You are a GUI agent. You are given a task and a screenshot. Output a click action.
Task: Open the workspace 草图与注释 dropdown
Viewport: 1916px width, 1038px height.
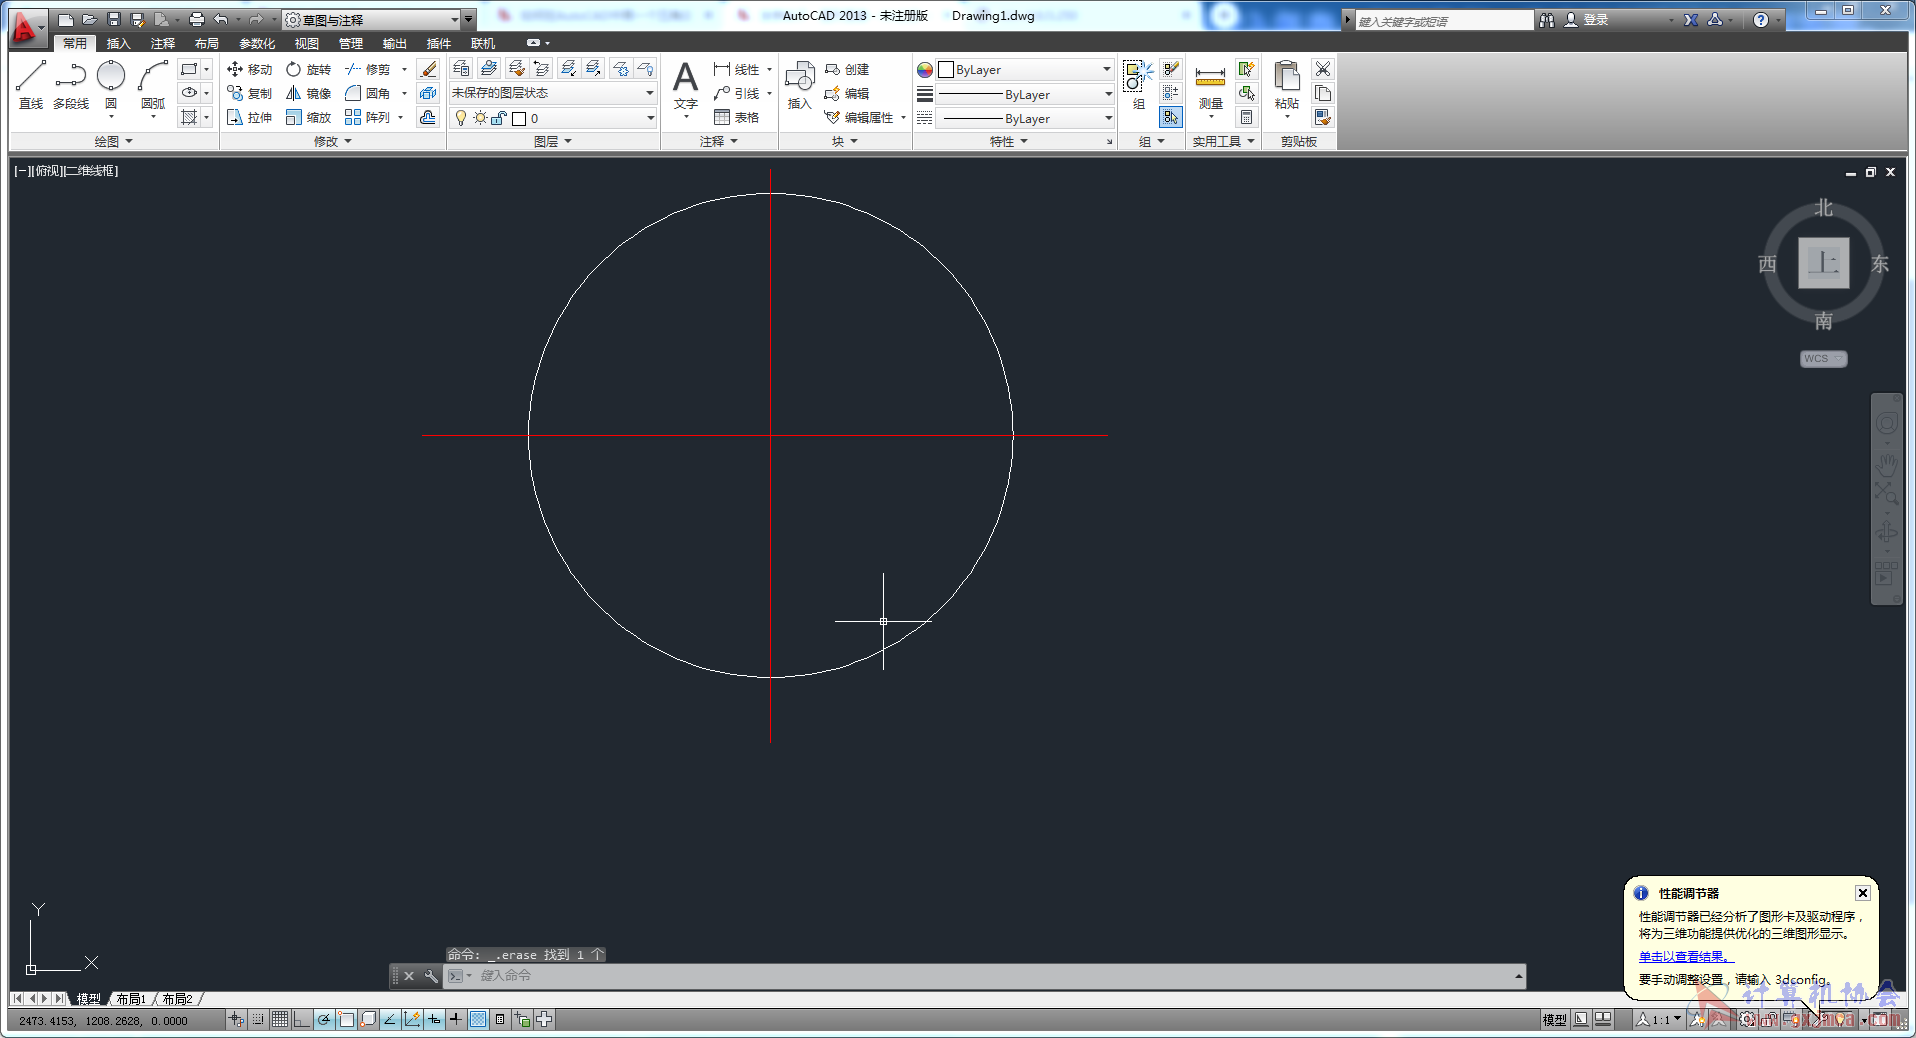tap(378, 19)
